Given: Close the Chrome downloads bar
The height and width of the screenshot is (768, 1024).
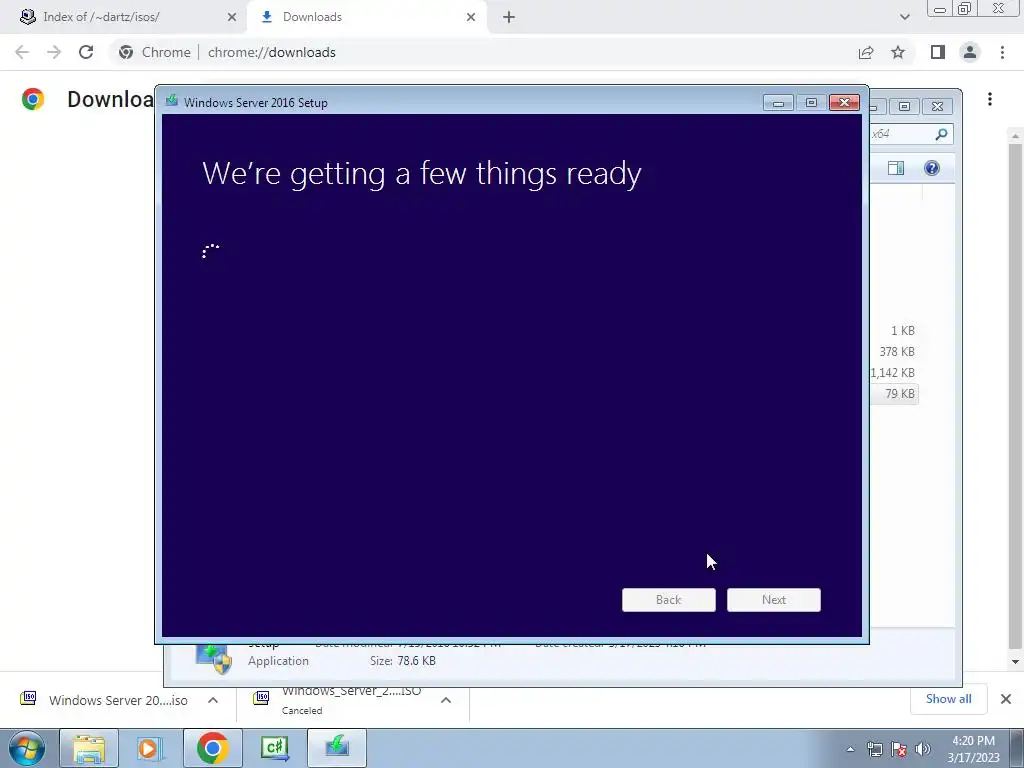Looking at the screenshot, I should pos(1006,699).
